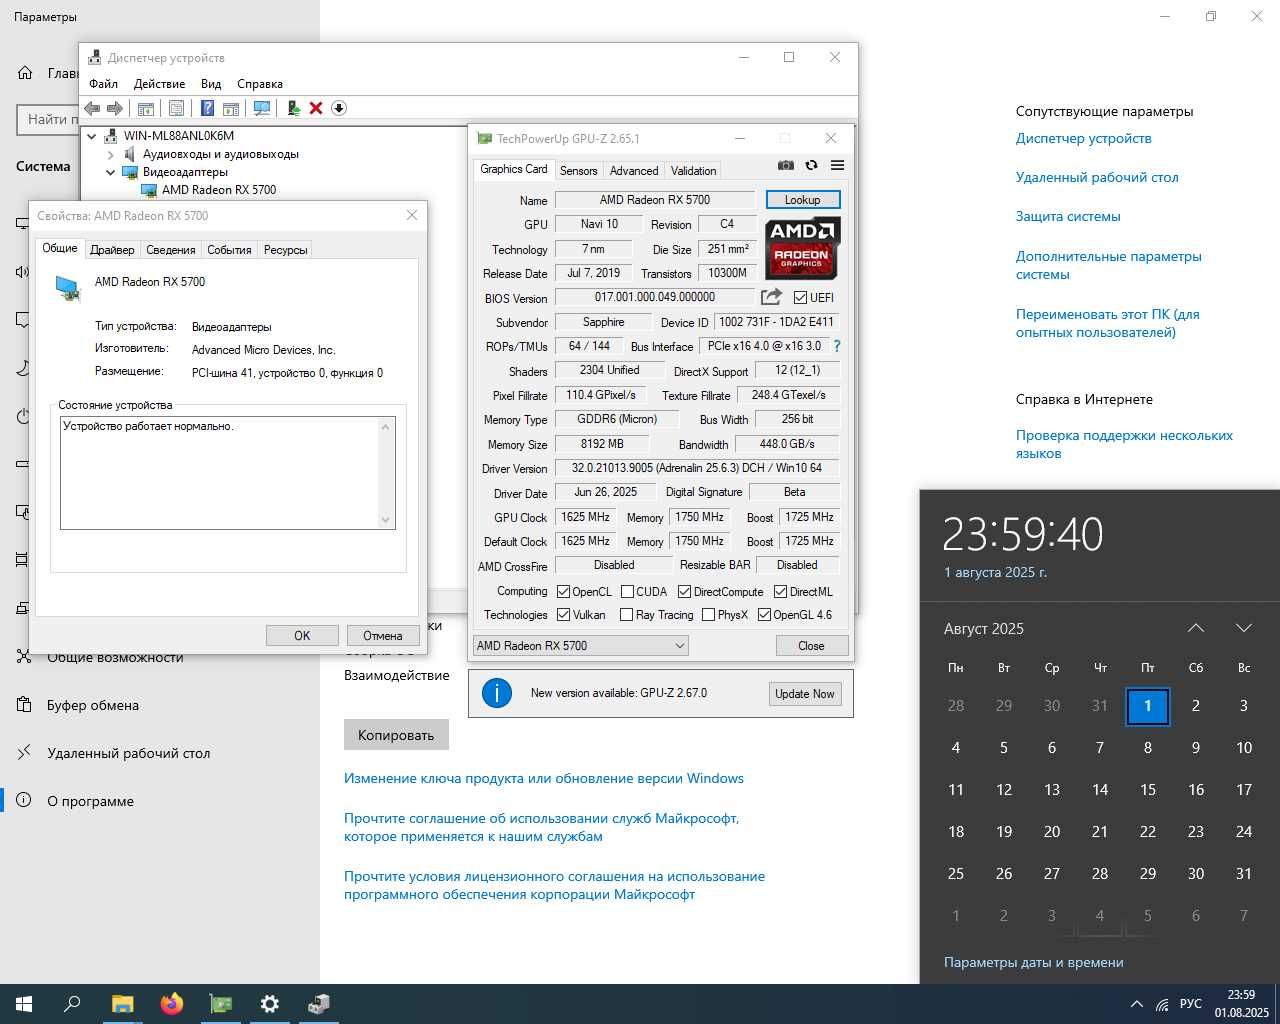Image resolution: width=1280 pixels, height=1024 pixels.
Task: Click Device Manager back arrow toolbar icon
Action: [x=92, y=108]
